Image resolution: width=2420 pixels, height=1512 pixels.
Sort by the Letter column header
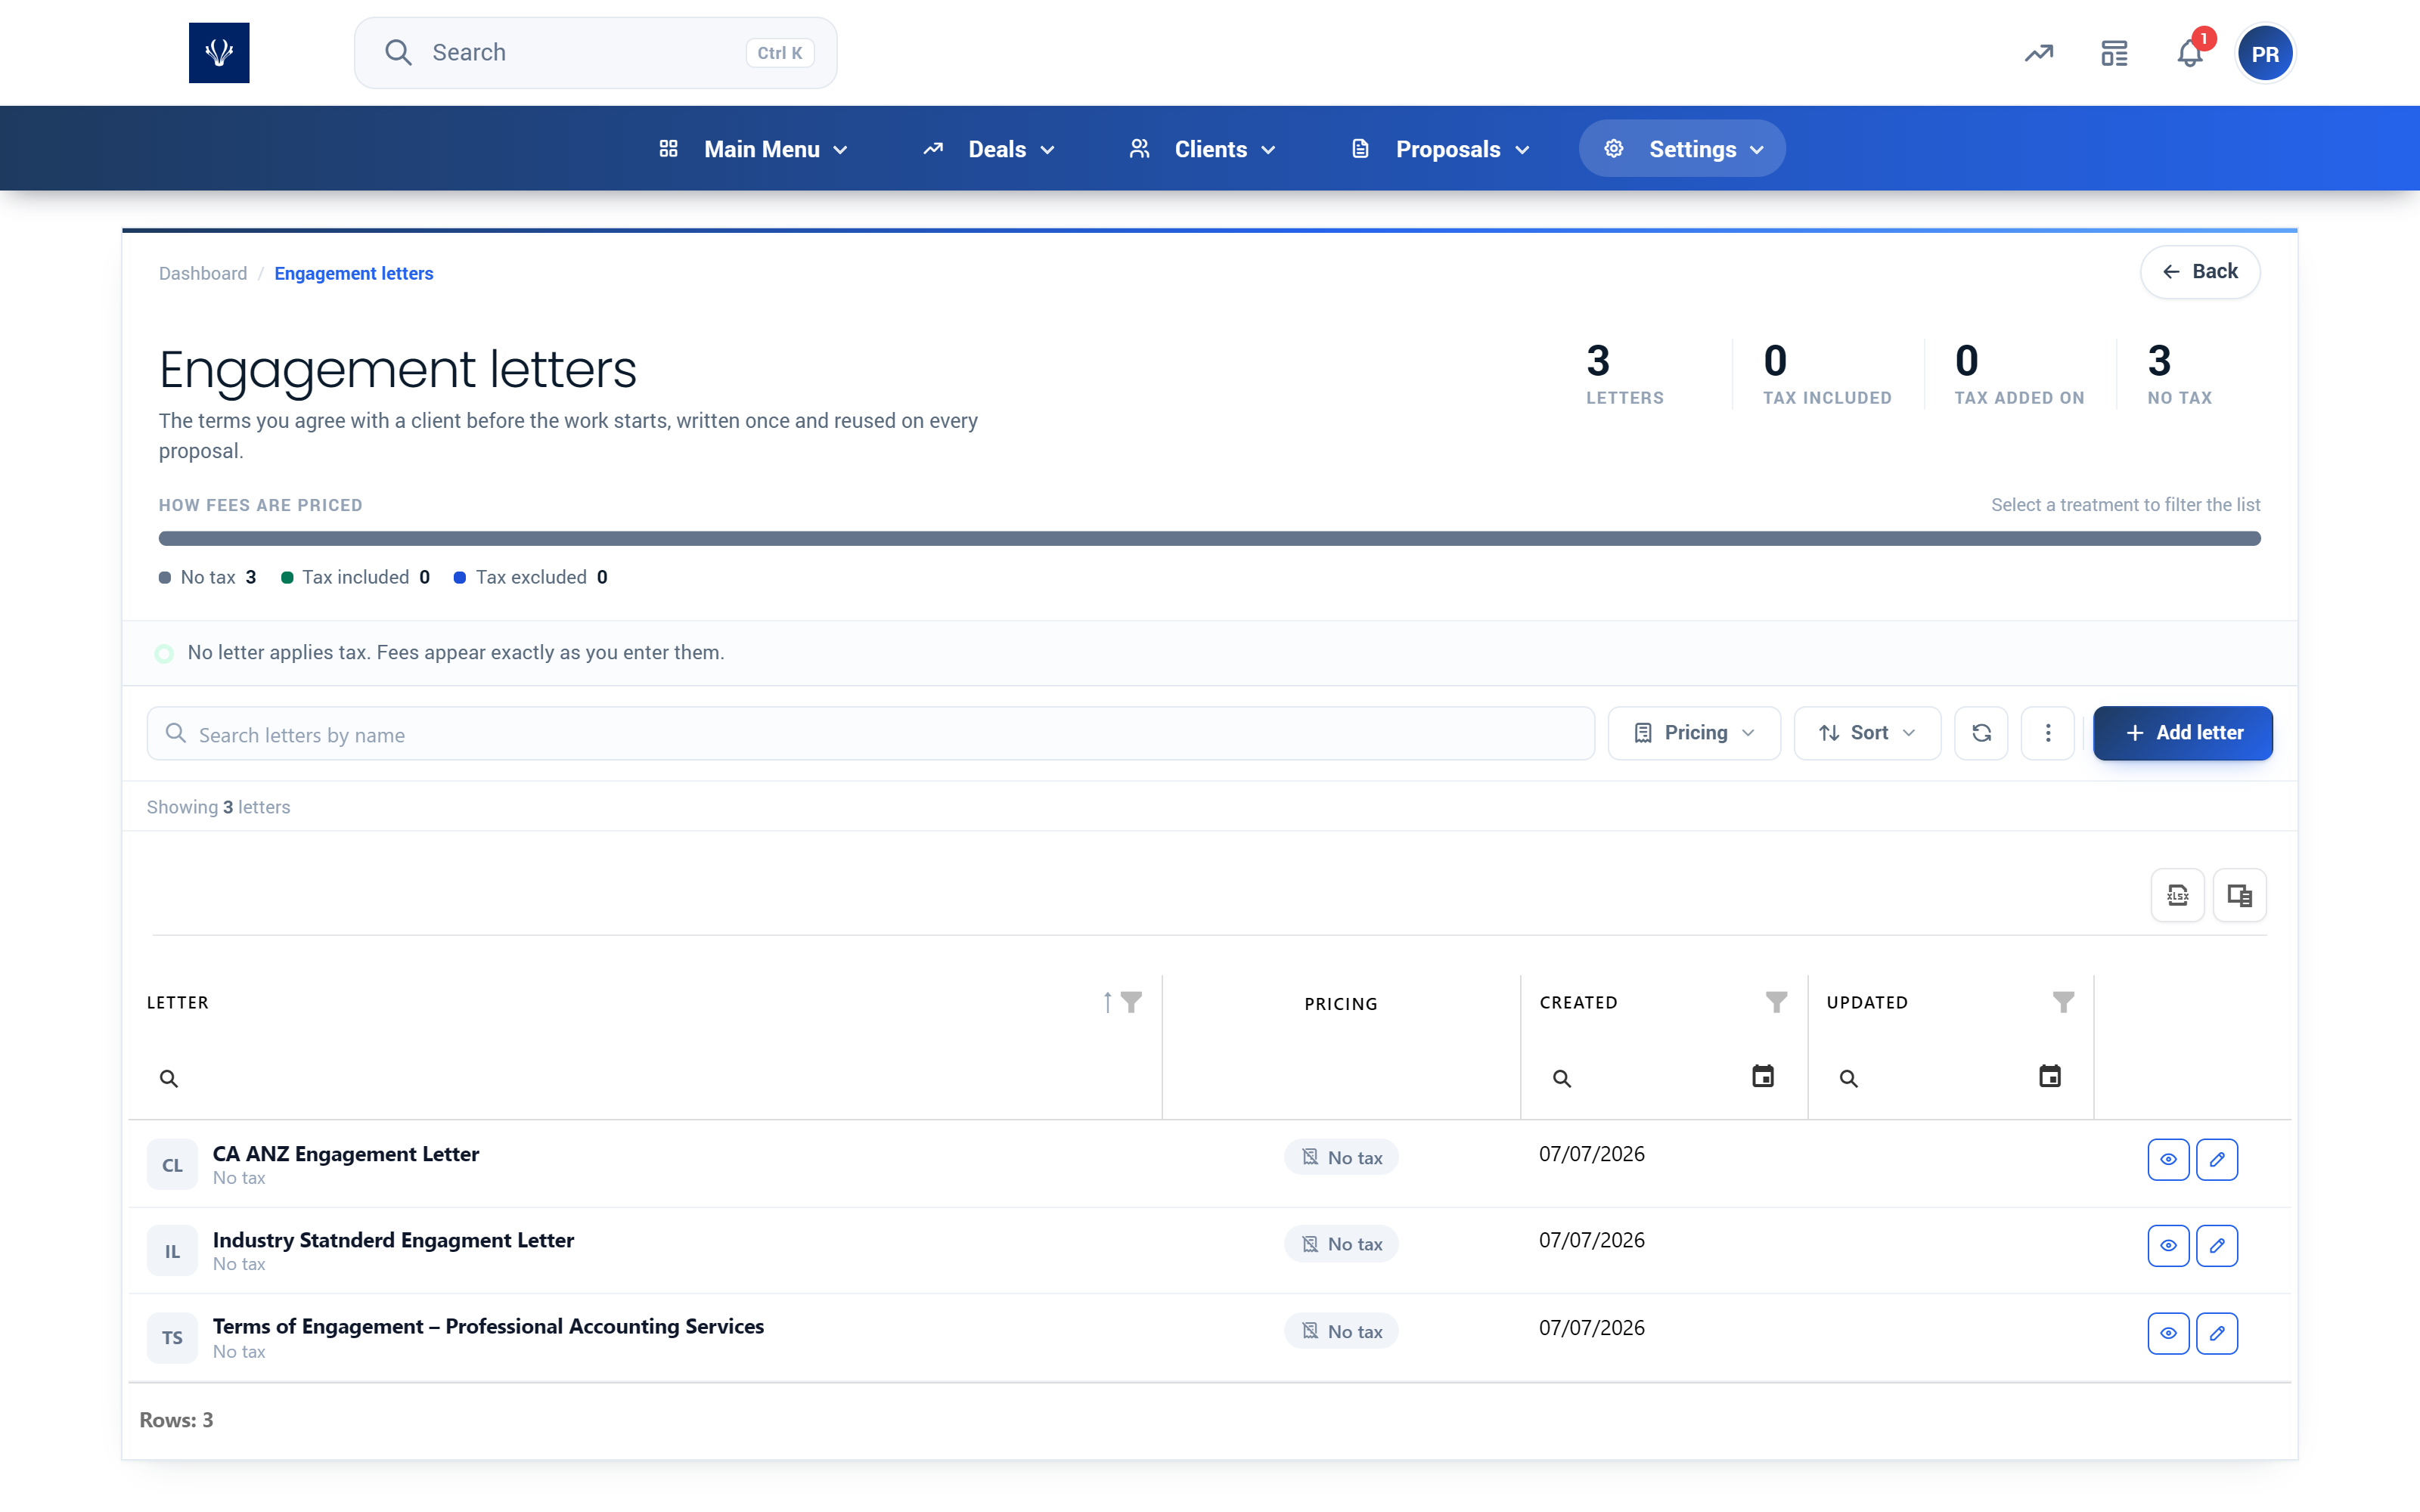point(178,1002)
